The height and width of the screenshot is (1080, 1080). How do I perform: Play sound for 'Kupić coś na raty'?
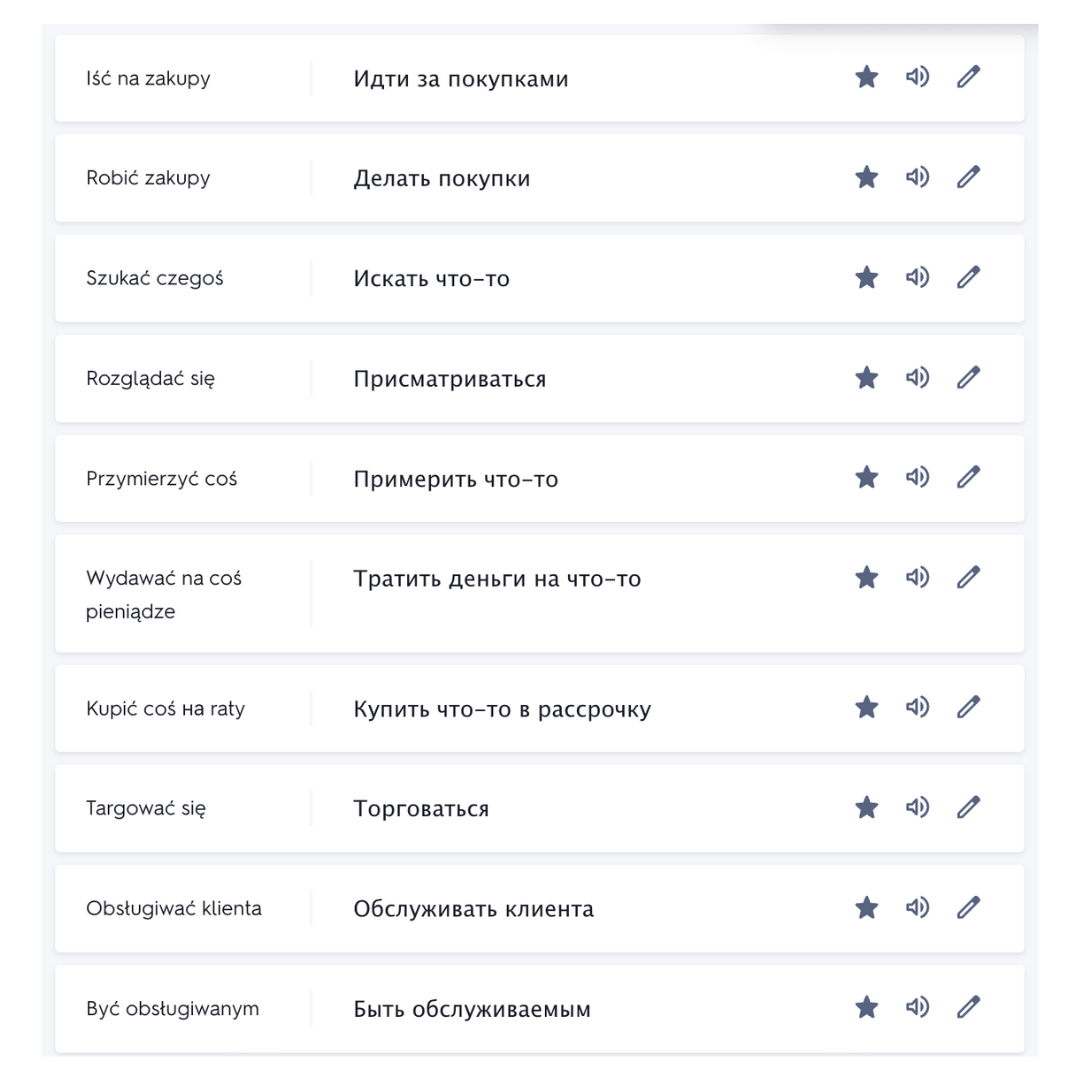[917, 707]
